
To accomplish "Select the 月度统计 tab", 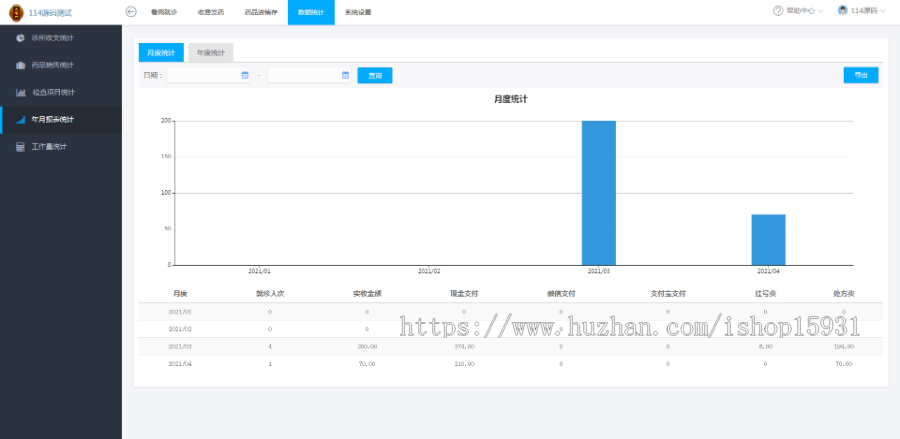I will (161, 53).
